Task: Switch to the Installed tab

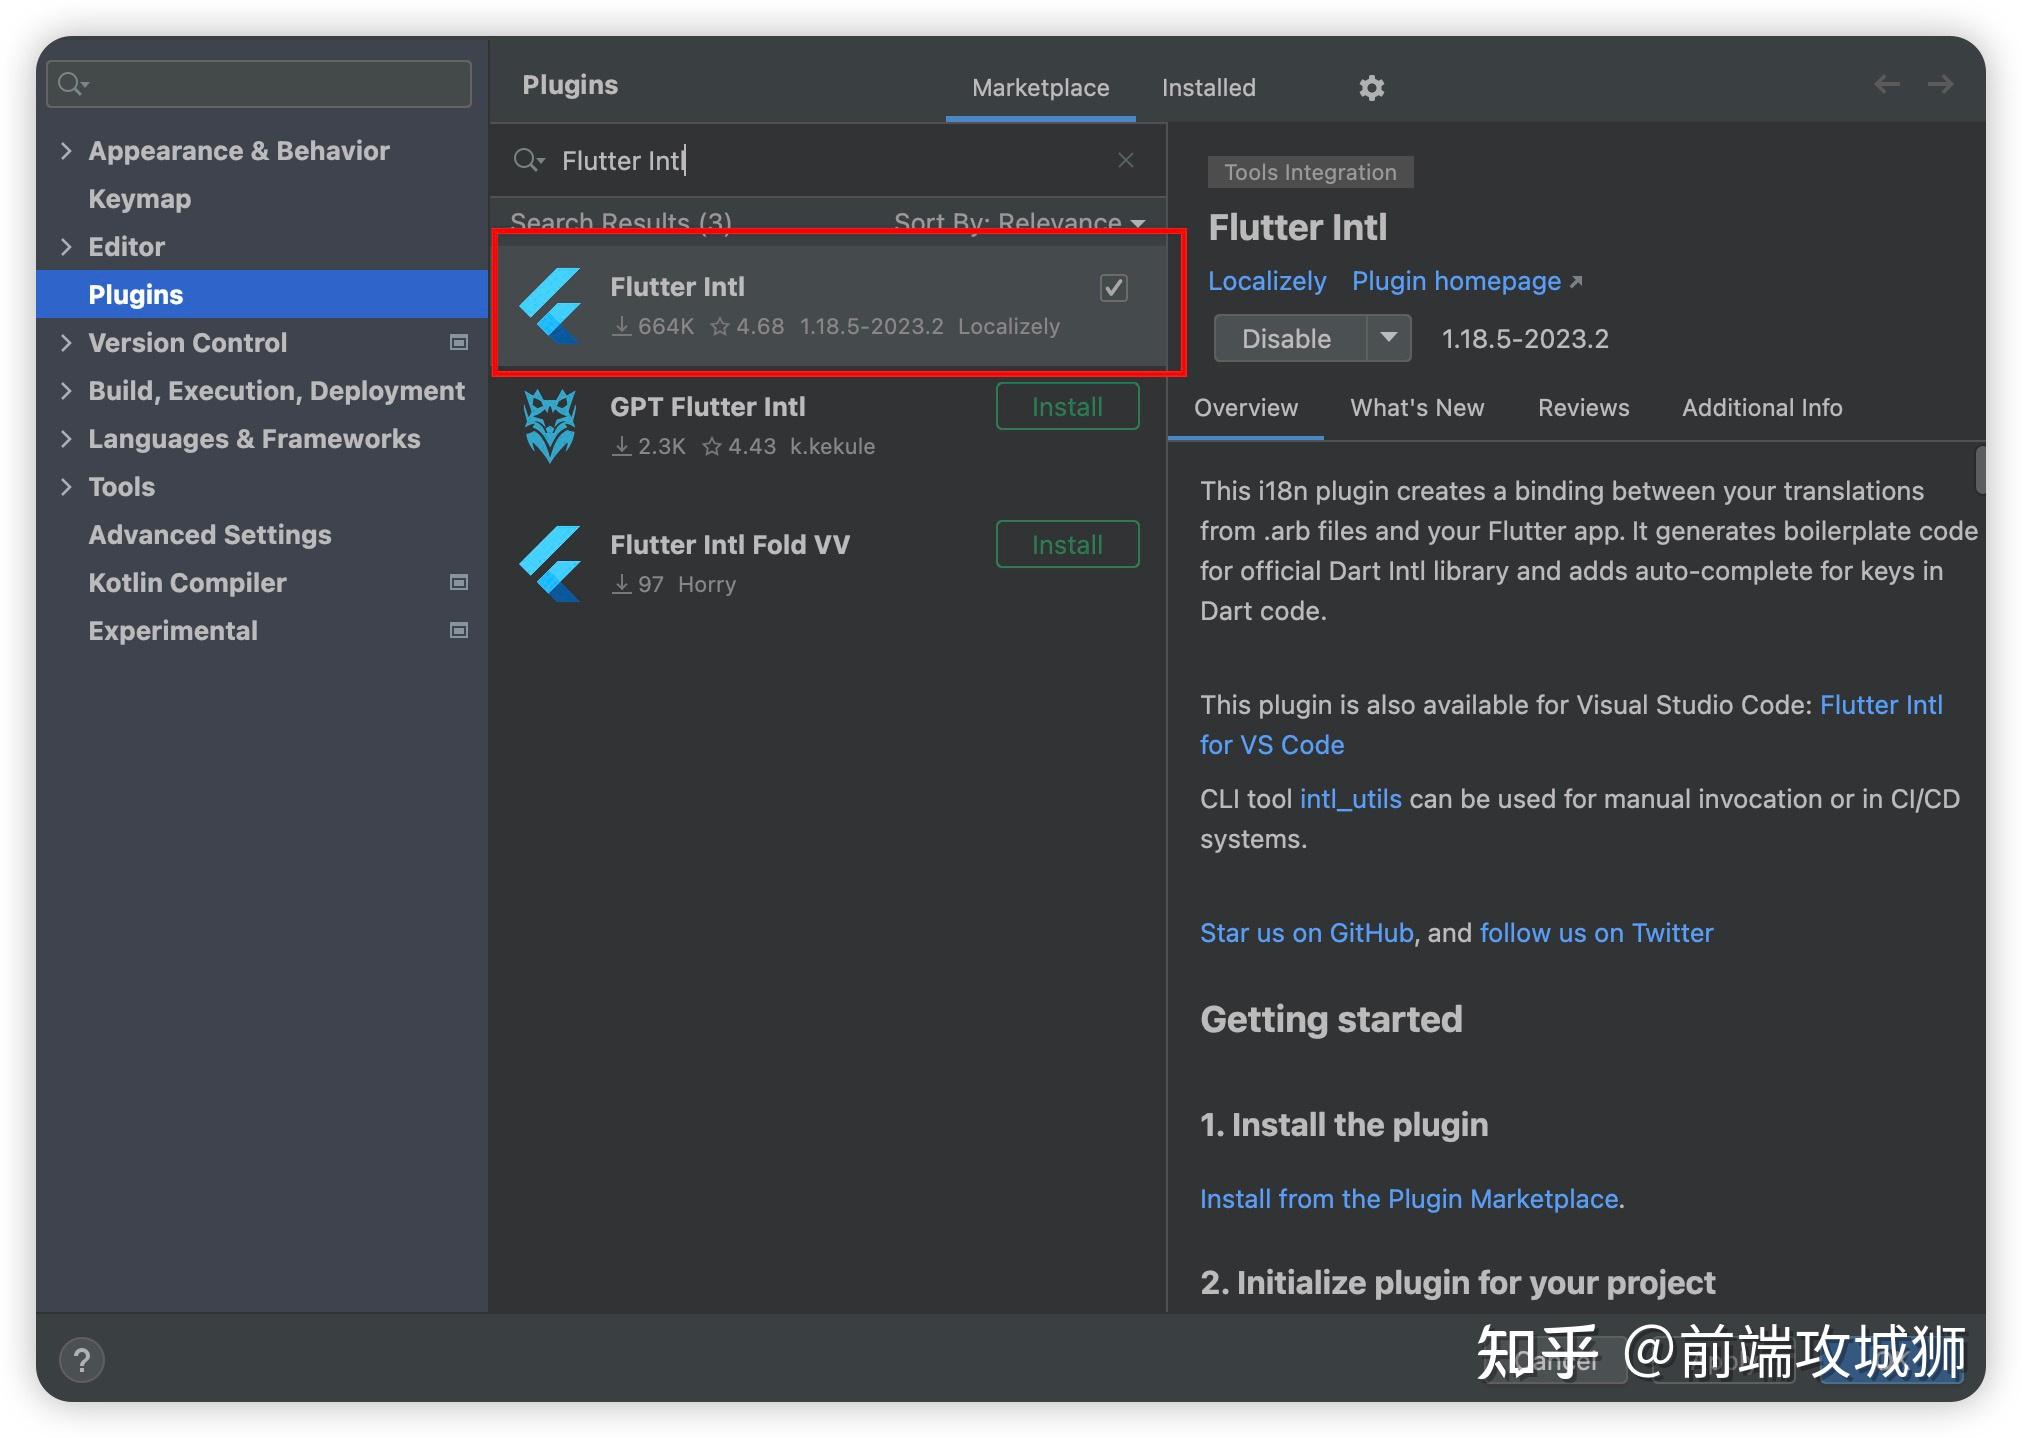Action: coord(1208,88)
